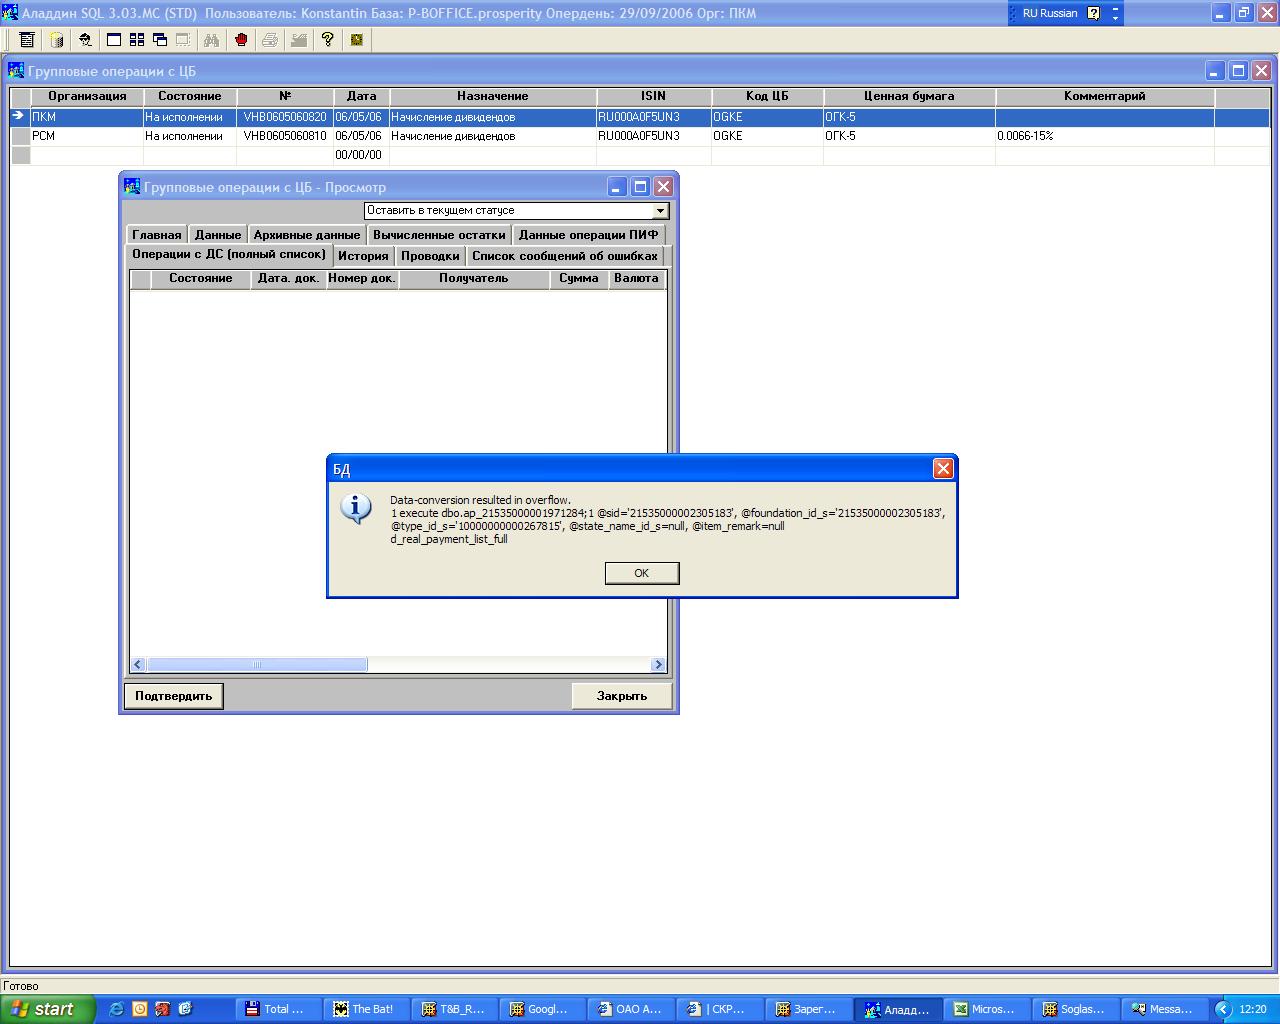The width and height of the screenshot is (1280, 1024).
Task: Click the 0.0066-15% comment cell
Action: 1105,136
